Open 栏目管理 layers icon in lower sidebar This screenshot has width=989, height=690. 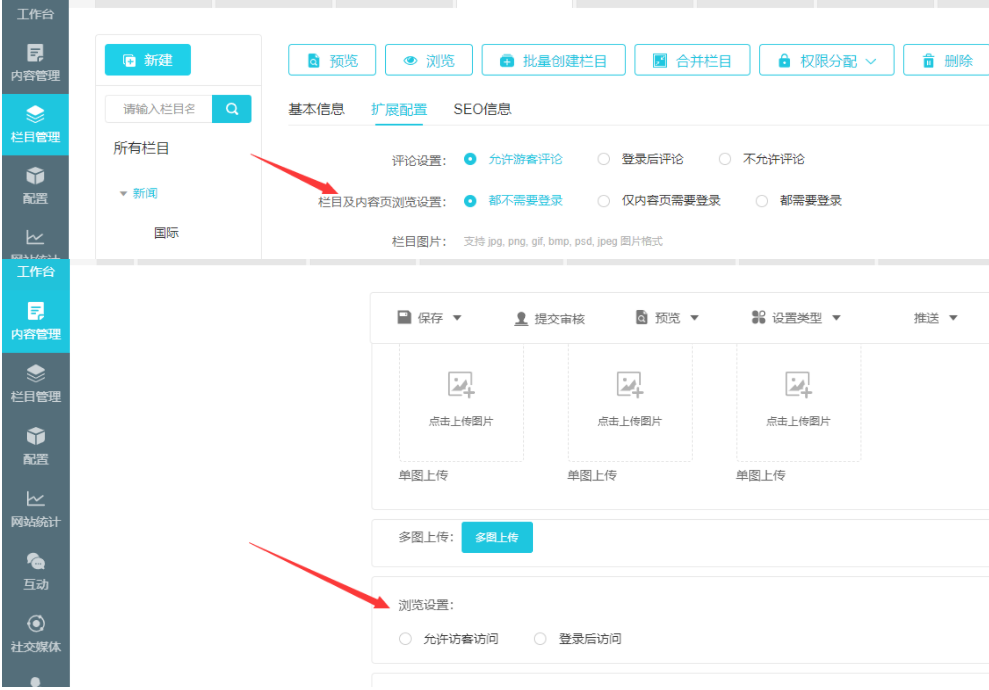[x=35, y=373]
